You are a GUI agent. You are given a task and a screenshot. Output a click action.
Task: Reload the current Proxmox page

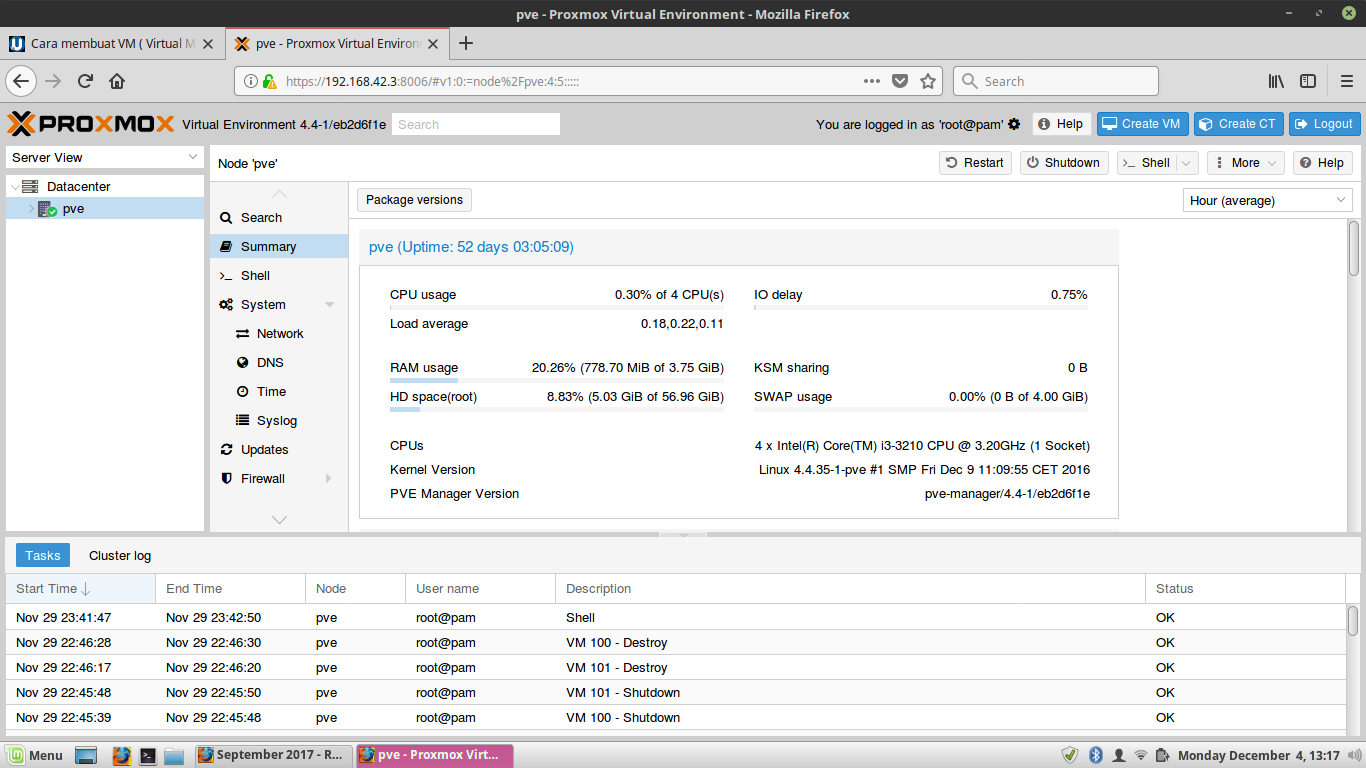pos(85,81)
